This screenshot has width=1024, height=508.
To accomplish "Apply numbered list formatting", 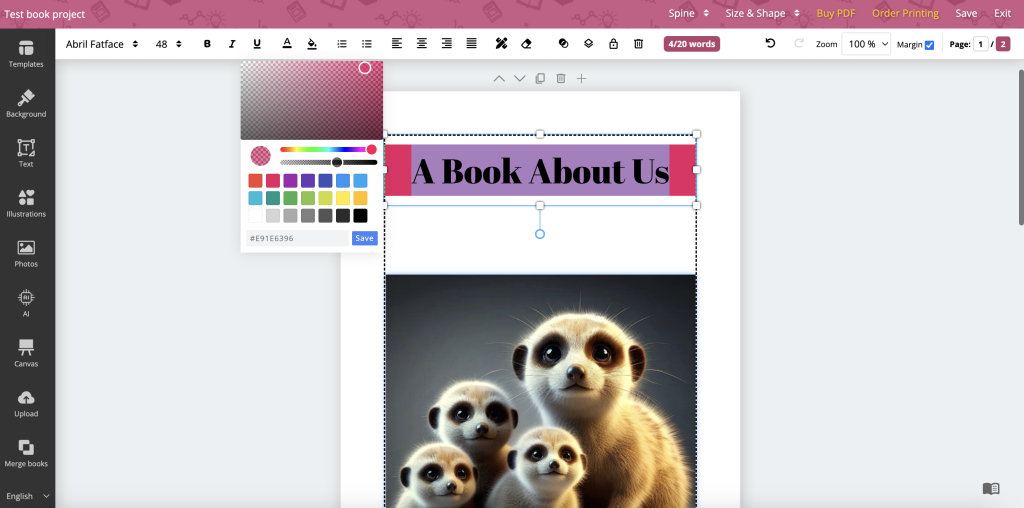I will click(342, 44).
